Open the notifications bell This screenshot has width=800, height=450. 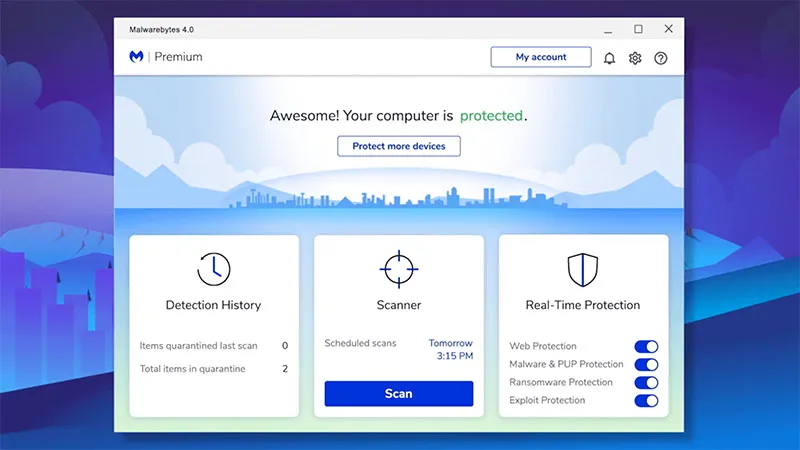pyautogui.click(x=609, y=58)
